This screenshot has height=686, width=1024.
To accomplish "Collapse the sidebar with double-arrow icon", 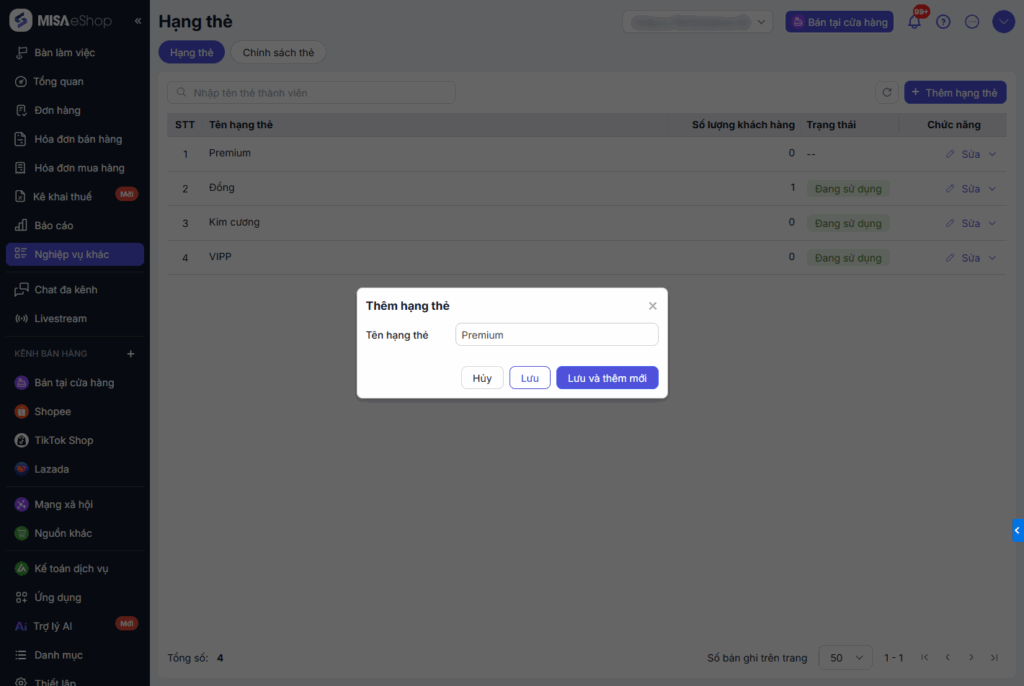I will 138,21.
